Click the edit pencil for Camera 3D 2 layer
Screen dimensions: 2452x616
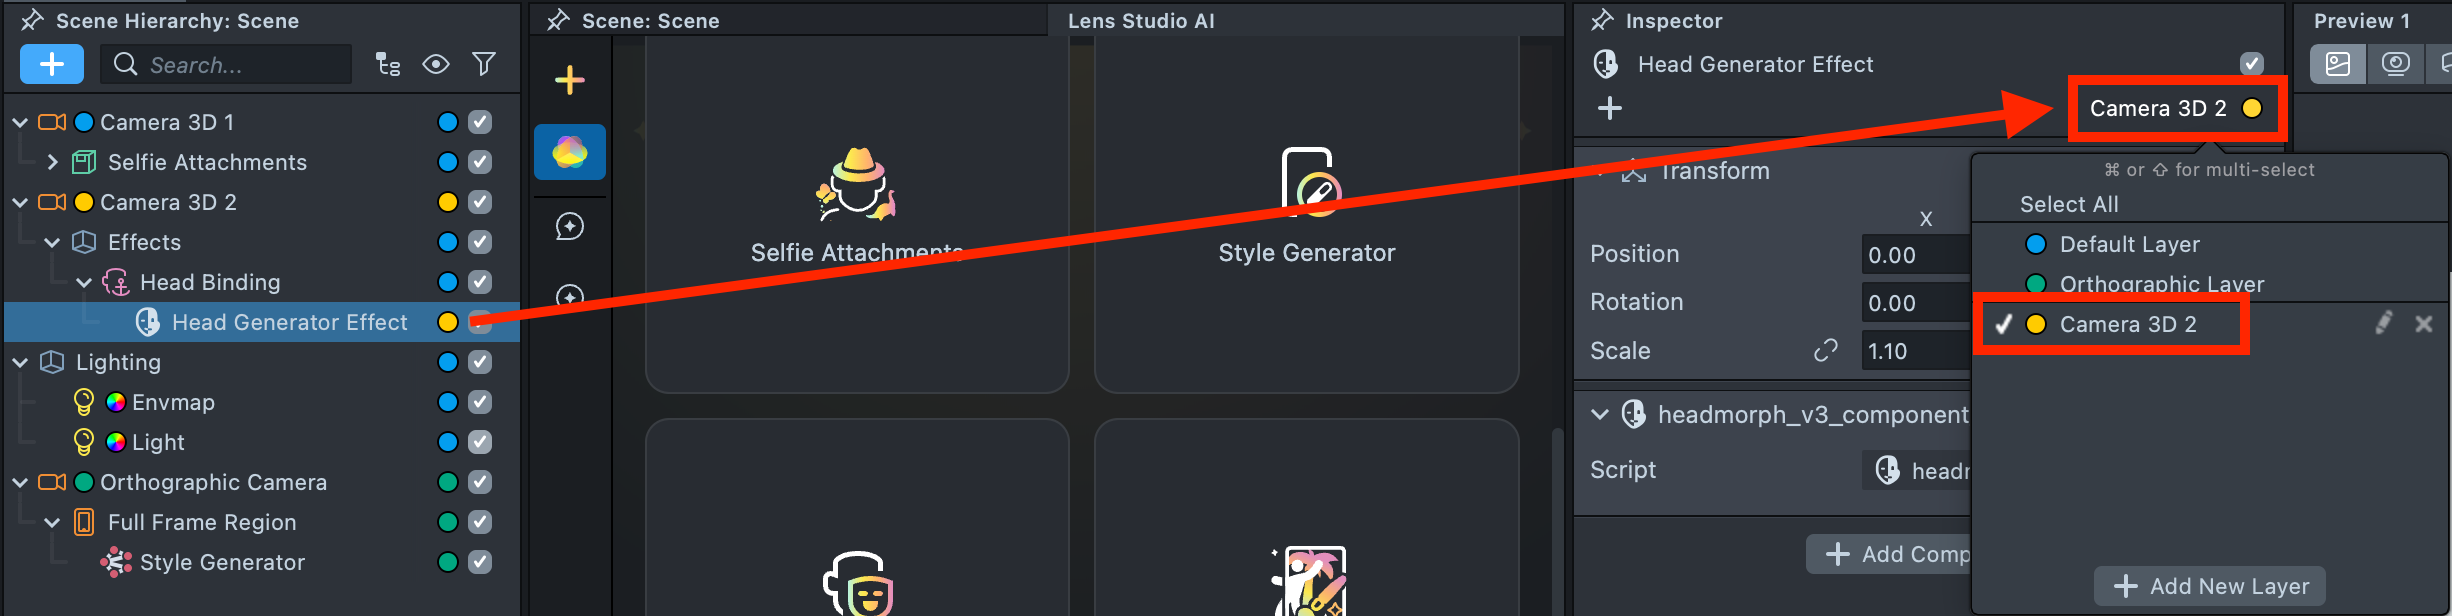(x=2384, y=323)
